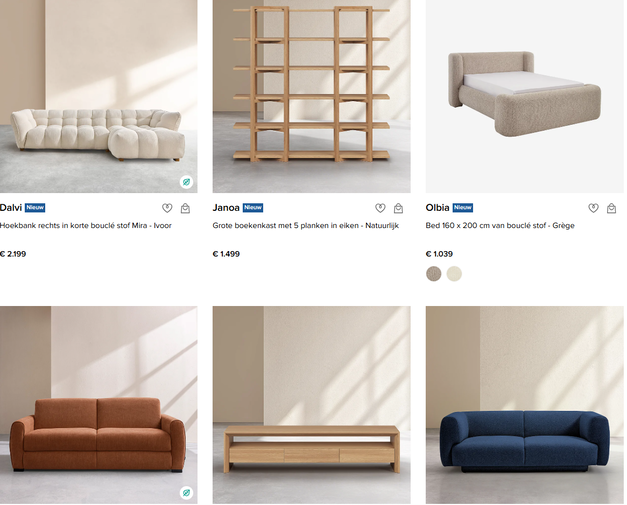Open the Olbia product title
Viewport: 627px width, 505px height.
coord(437,208)
